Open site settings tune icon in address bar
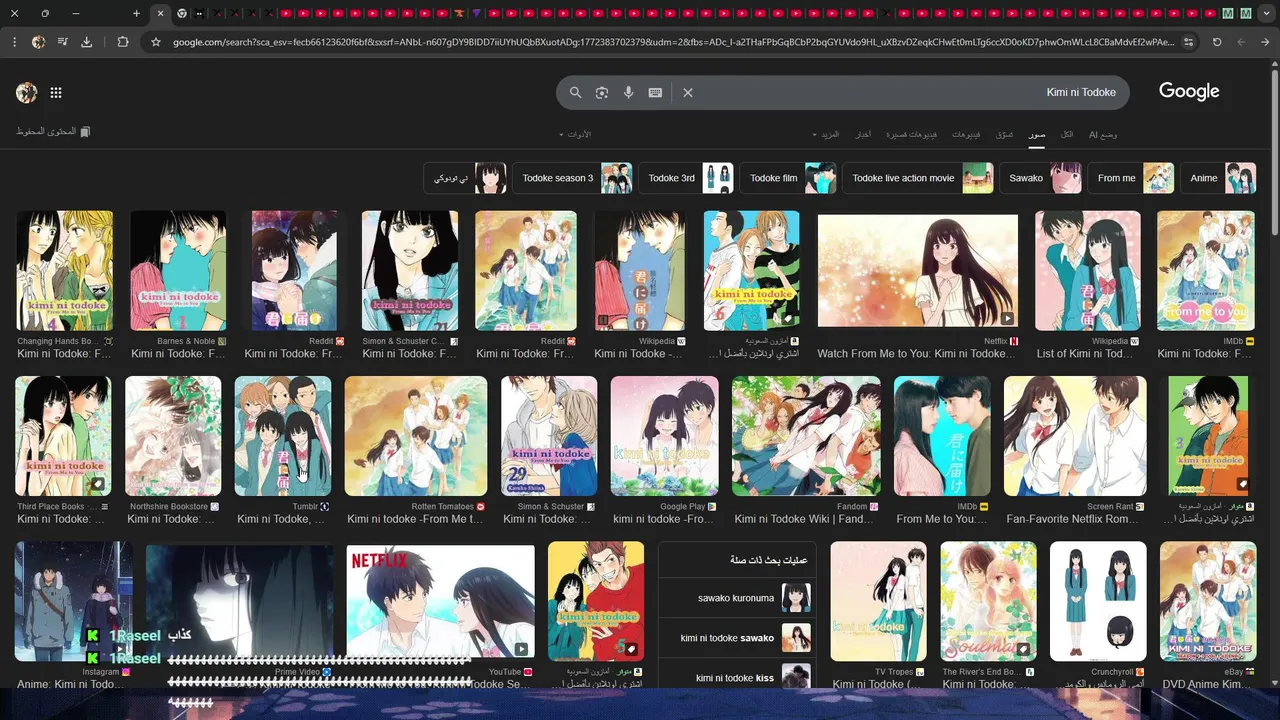Screen dimensions: 1280x720 [x=1188, y=42]
